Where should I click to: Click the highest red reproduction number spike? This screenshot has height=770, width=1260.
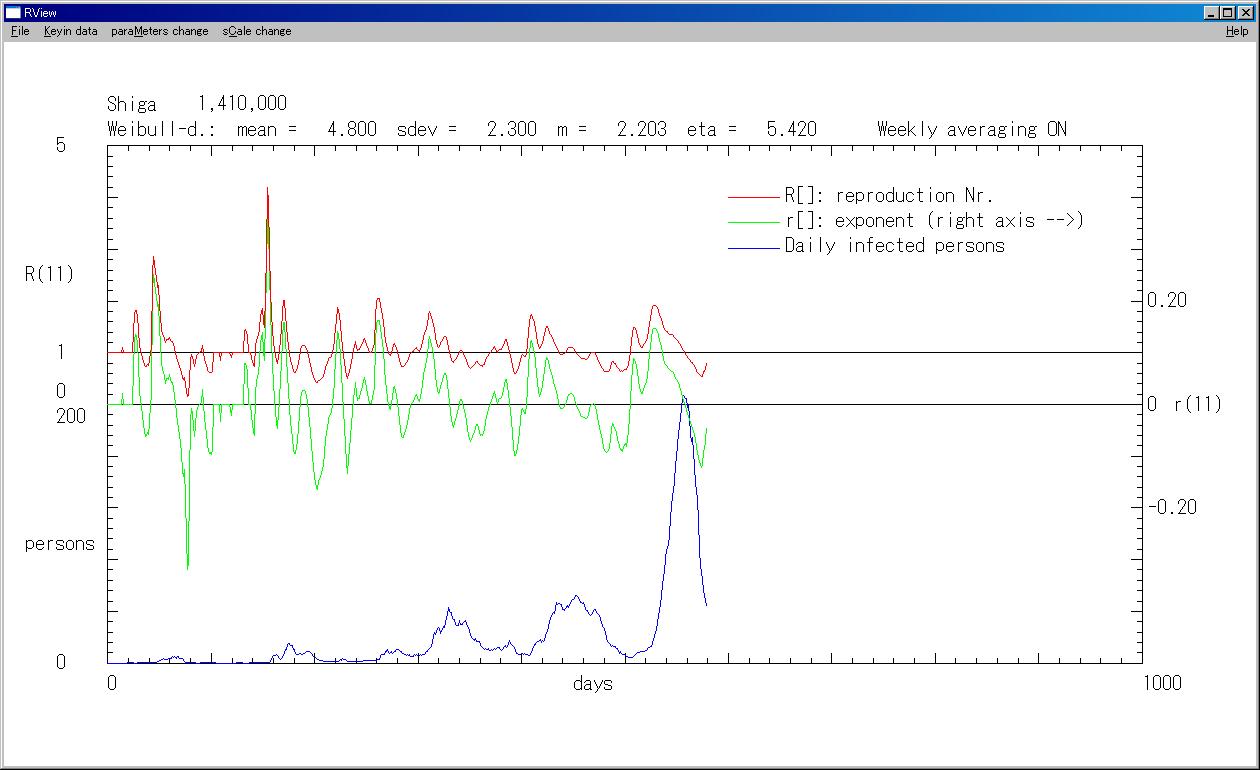coord(267,190)
